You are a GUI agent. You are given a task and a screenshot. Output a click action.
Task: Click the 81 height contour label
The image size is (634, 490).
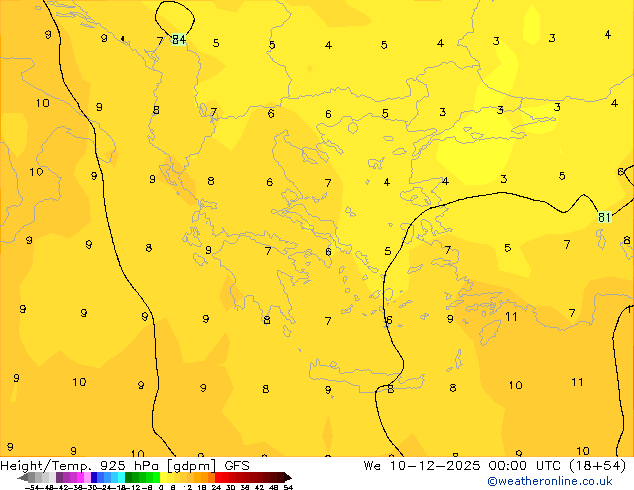click(x=604, y=218)
